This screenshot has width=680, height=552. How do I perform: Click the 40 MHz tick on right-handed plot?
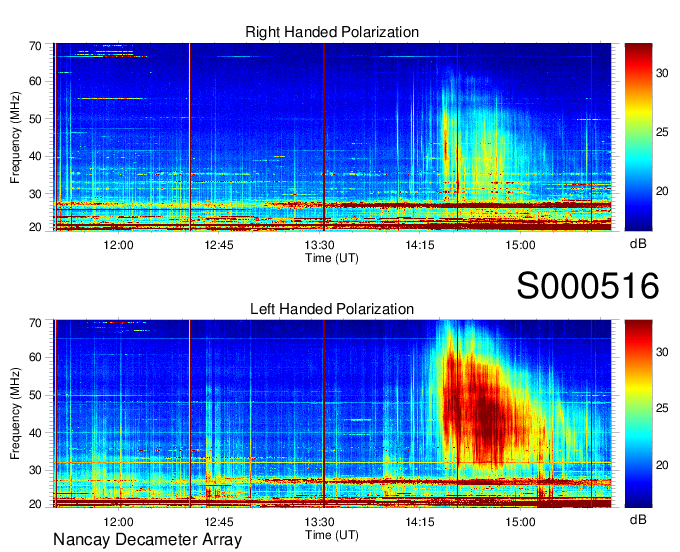click(x=35, y=157)
